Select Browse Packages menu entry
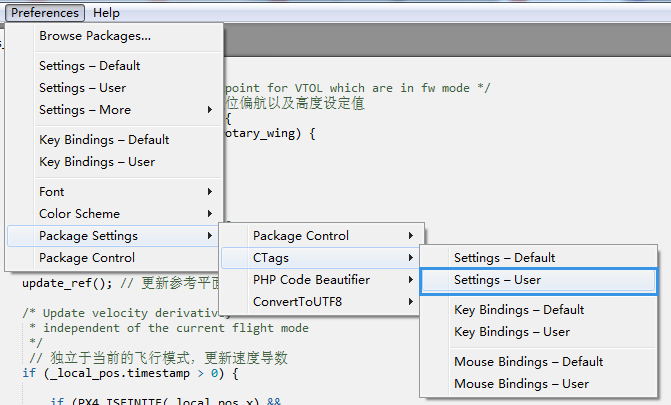This screenshot has width=671, height=405. (x=95, y=36)
